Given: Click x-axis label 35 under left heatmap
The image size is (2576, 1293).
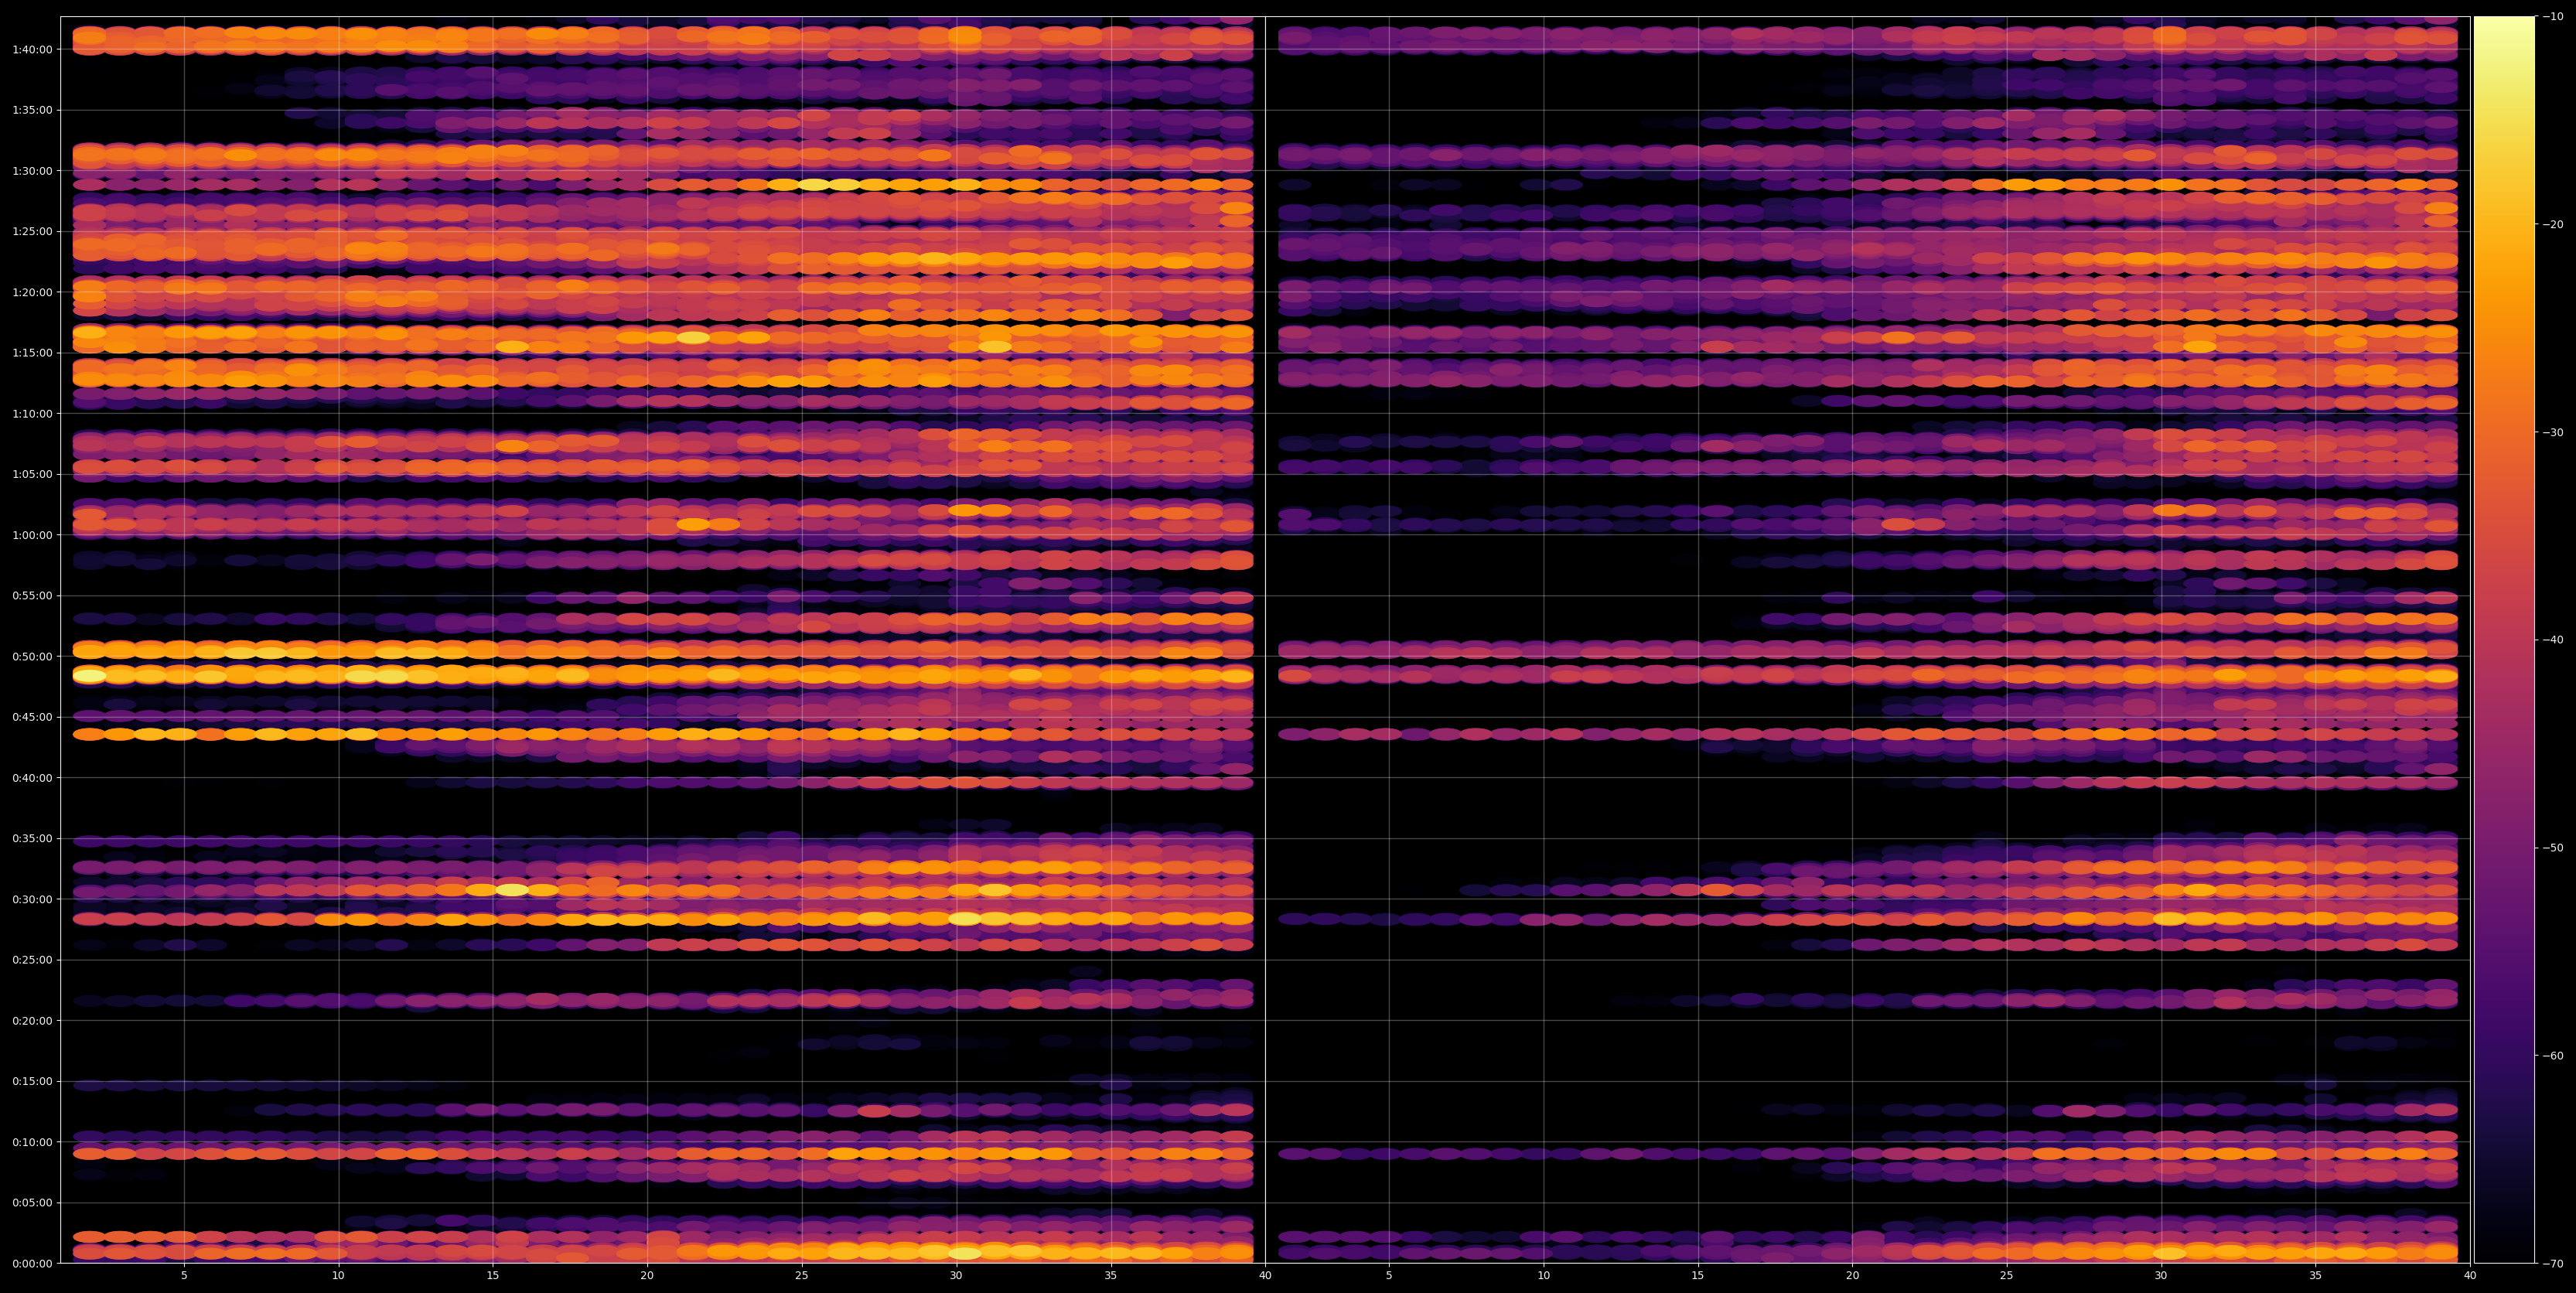Looking at the screenshot, I should 1111,1276.
